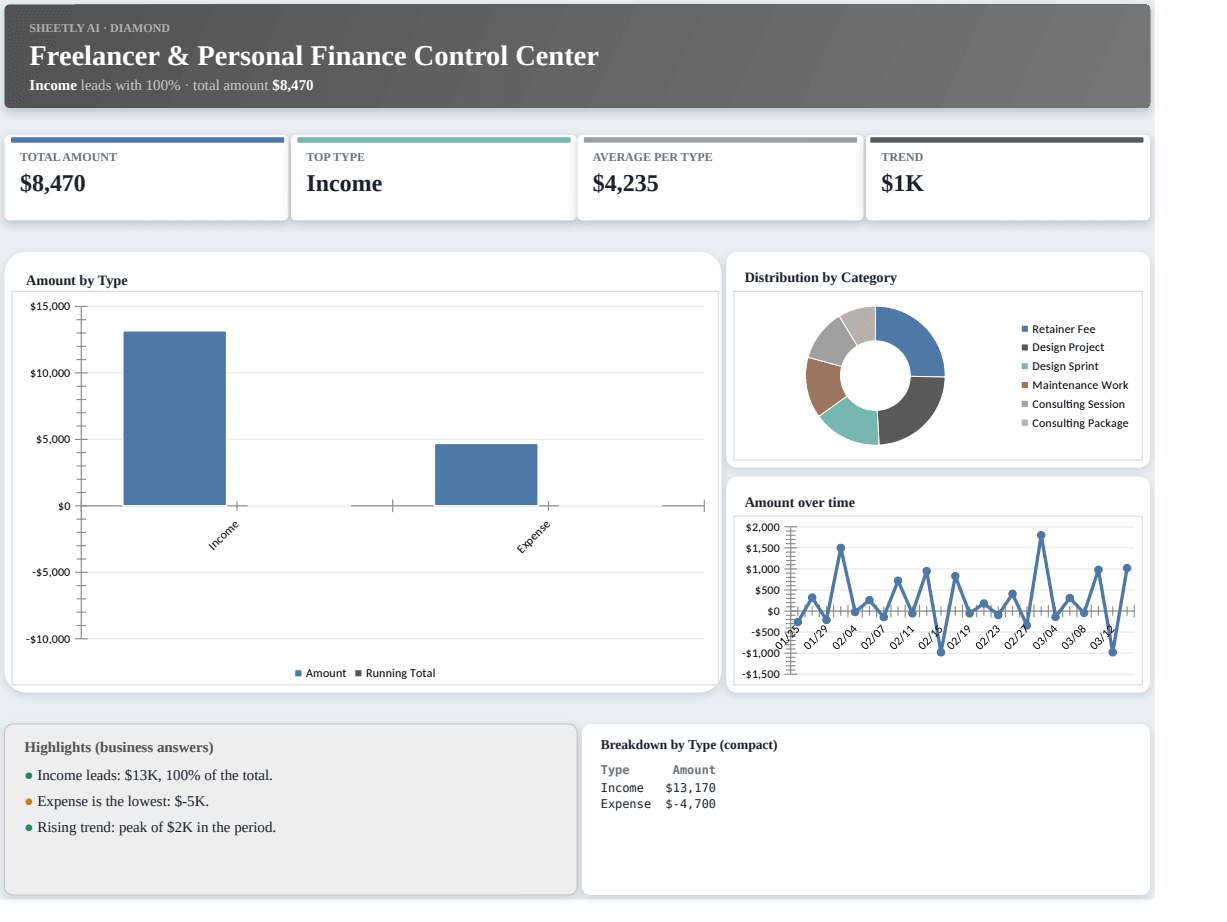1227x922 pixels.
Task: Click the Consulting Package legend swatch
Action: [1024, 423]
